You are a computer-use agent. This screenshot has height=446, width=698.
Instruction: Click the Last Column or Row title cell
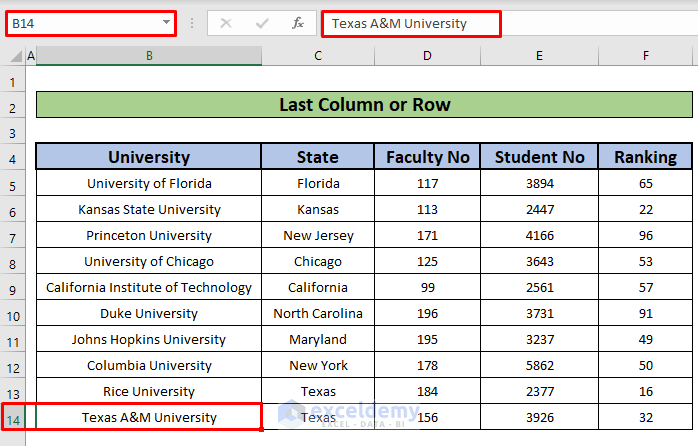(364, 105)
